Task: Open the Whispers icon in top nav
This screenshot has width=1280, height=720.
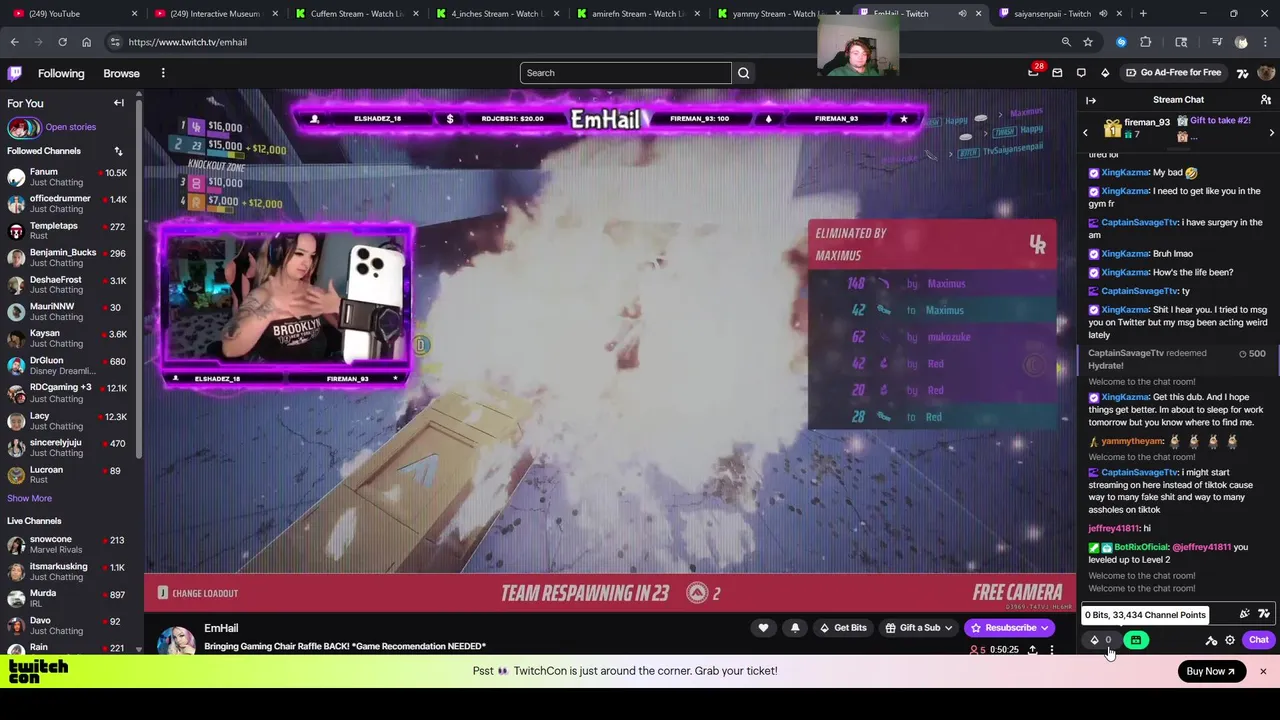Action: click(x=1081, y=73)
